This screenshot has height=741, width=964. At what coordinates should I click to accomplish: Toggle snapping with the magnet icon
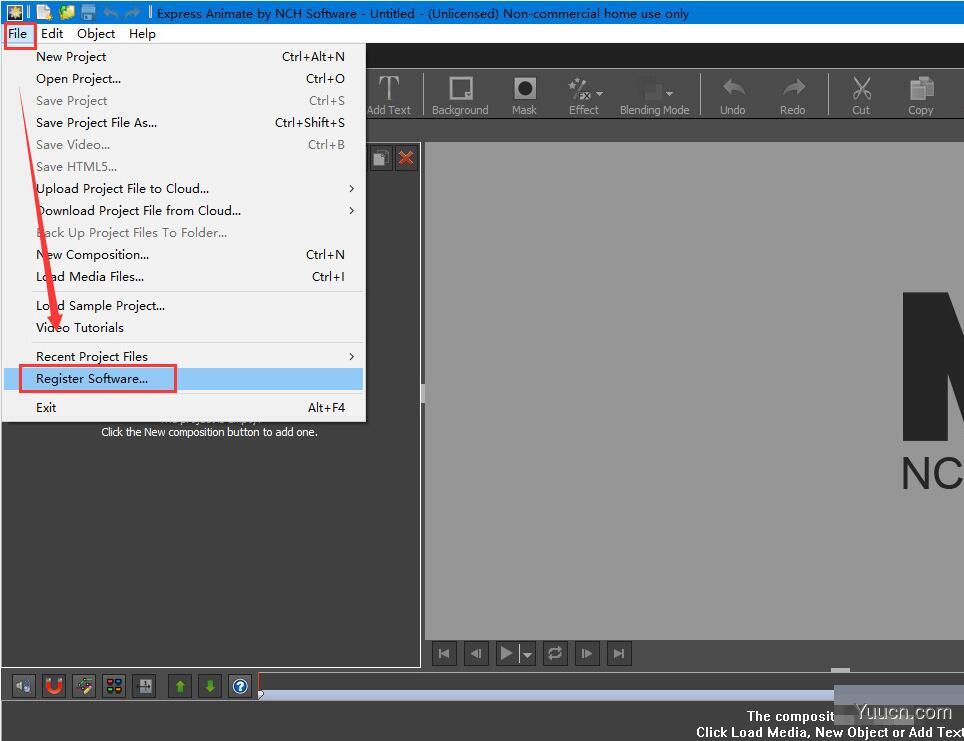coord(53,686)
